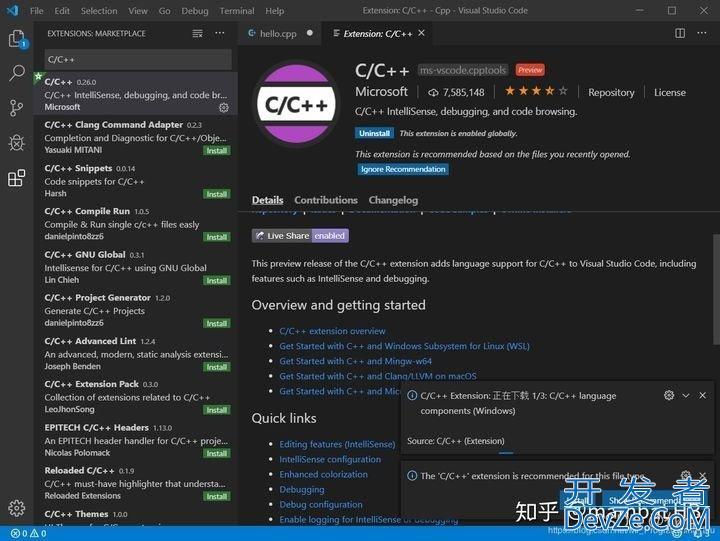Dismiss the C/C++ download notification
Image resolution: width=720 pixels, height=541 pixels.
tap(703, 395)
